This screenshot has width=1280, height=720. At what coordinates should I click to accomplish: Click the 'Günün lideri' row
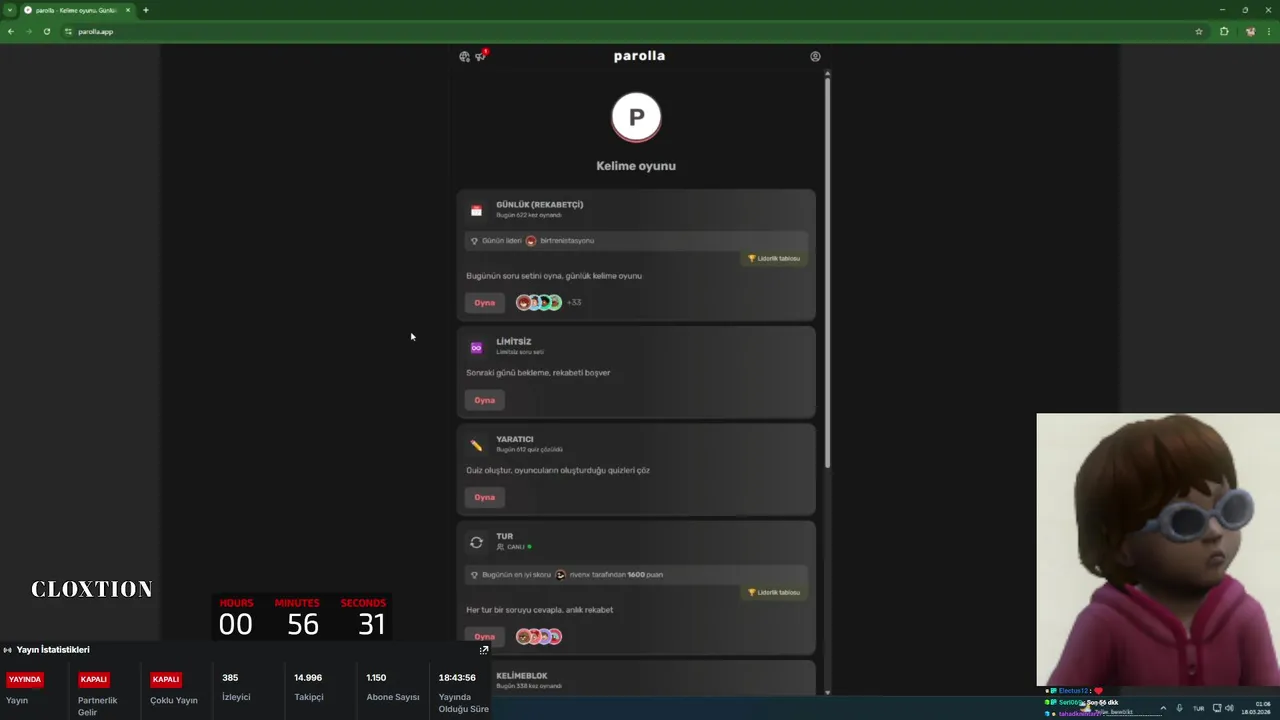click(636, 241)
